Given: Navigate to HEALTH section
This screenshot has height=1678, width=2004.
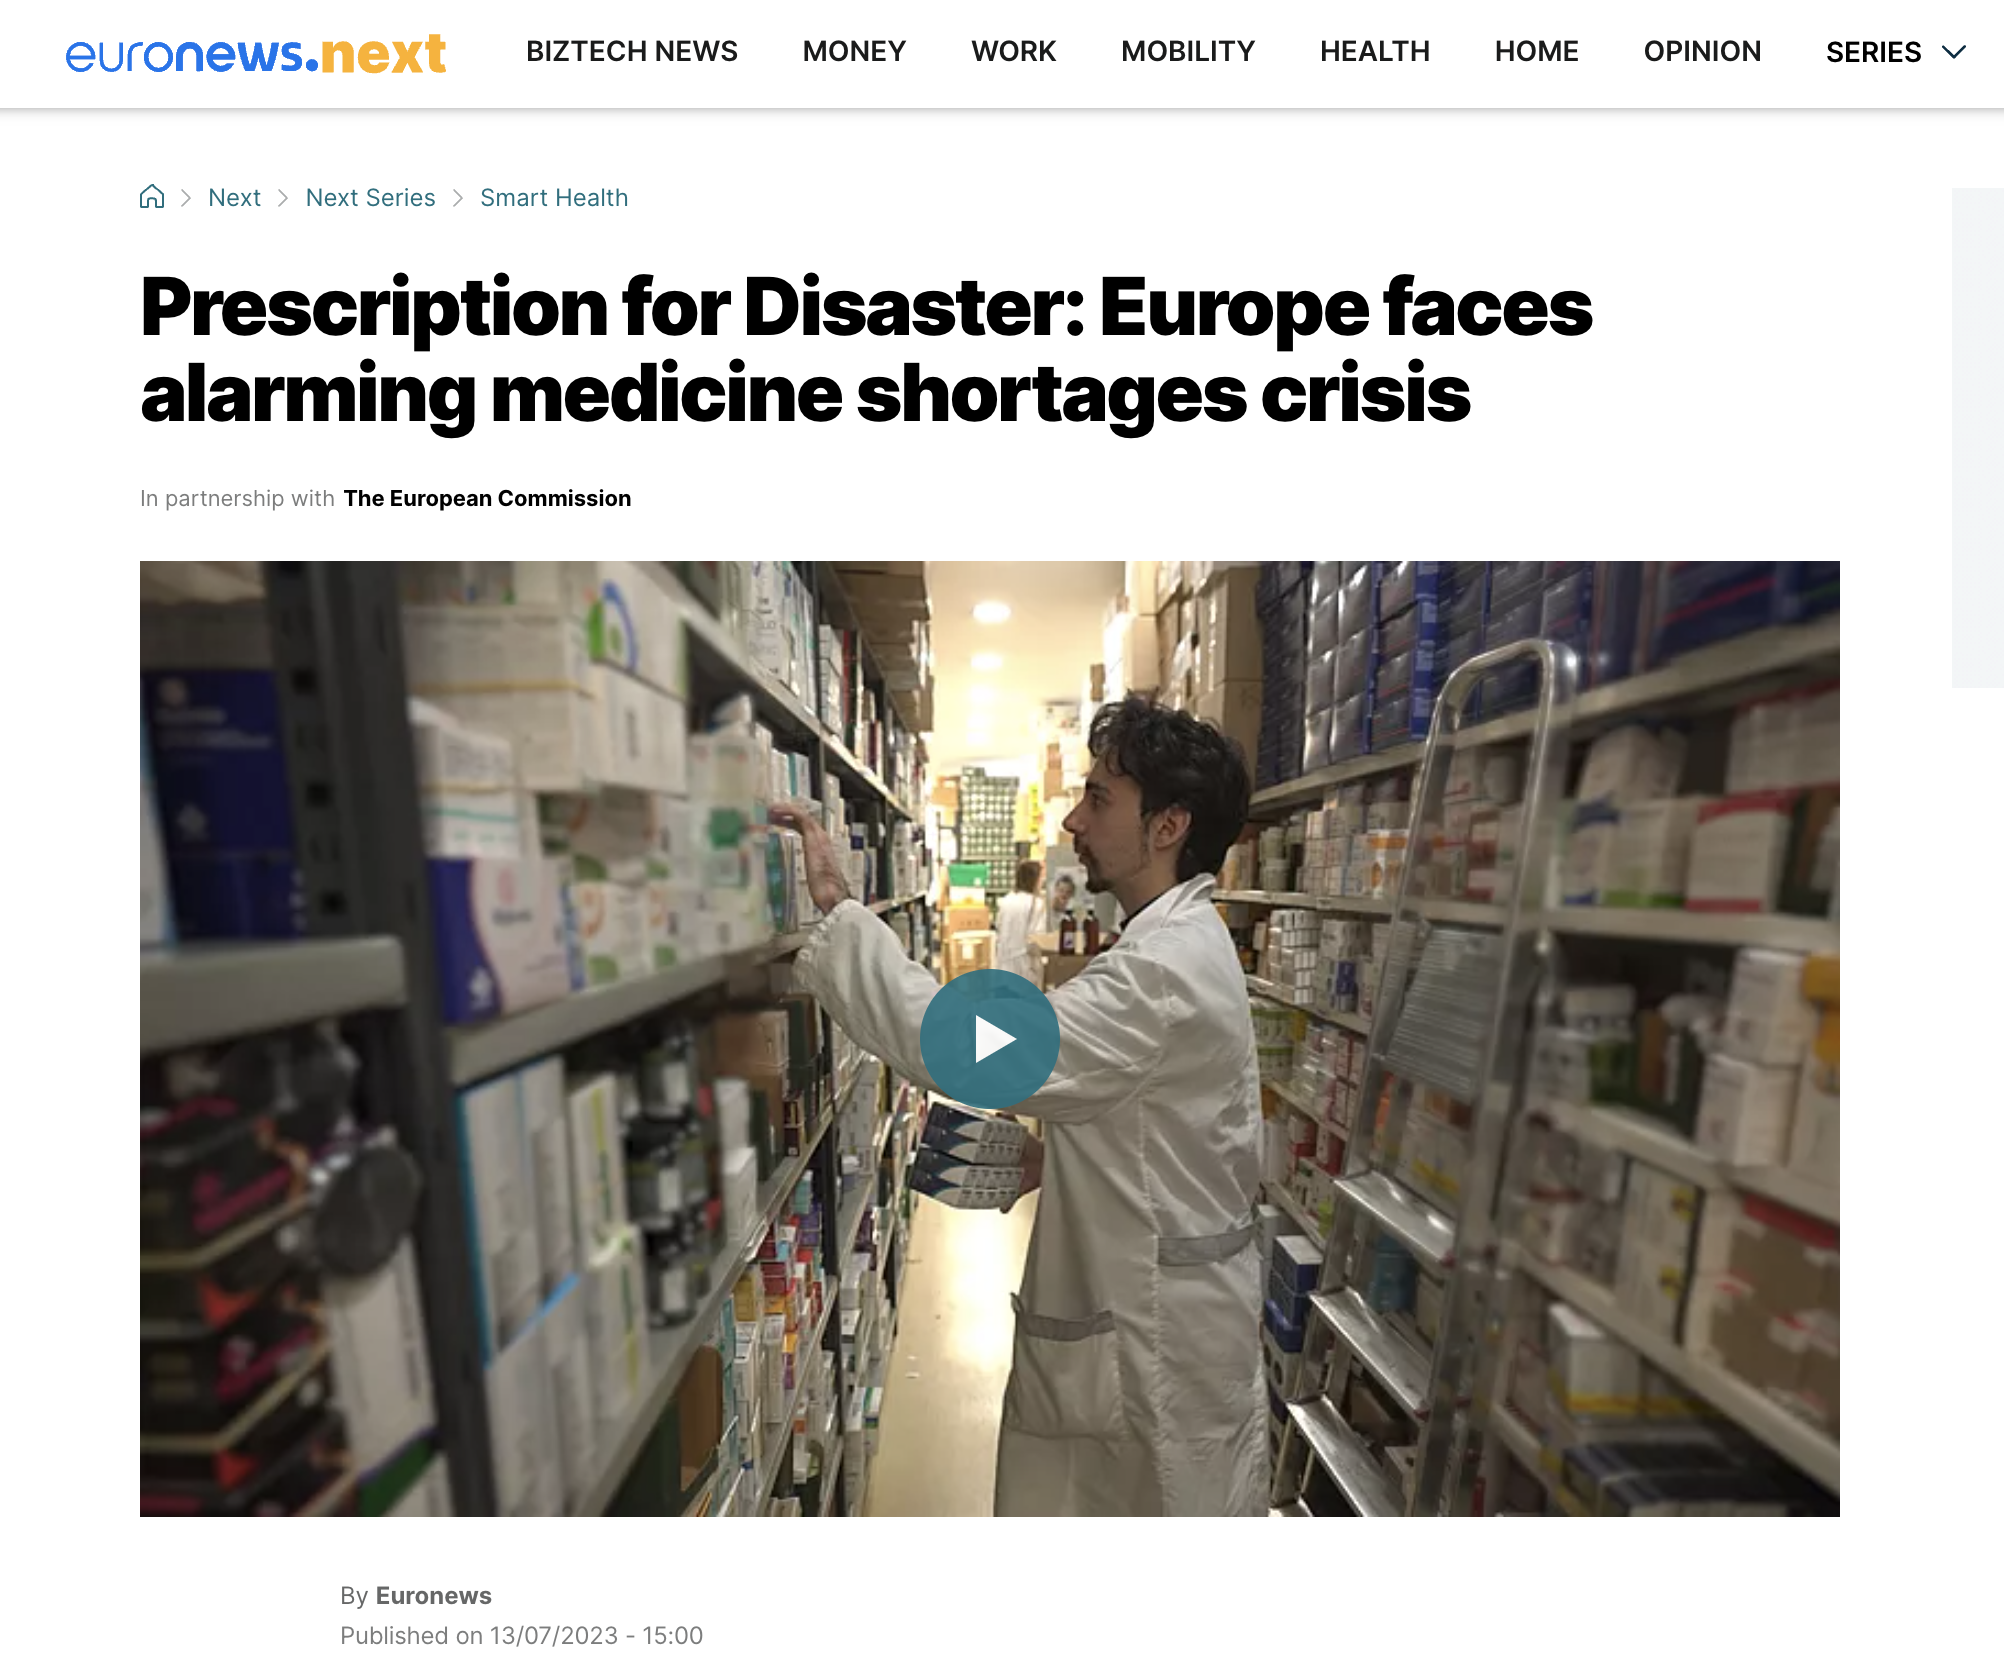Looking at the screenshot, I should [1375, 52].
